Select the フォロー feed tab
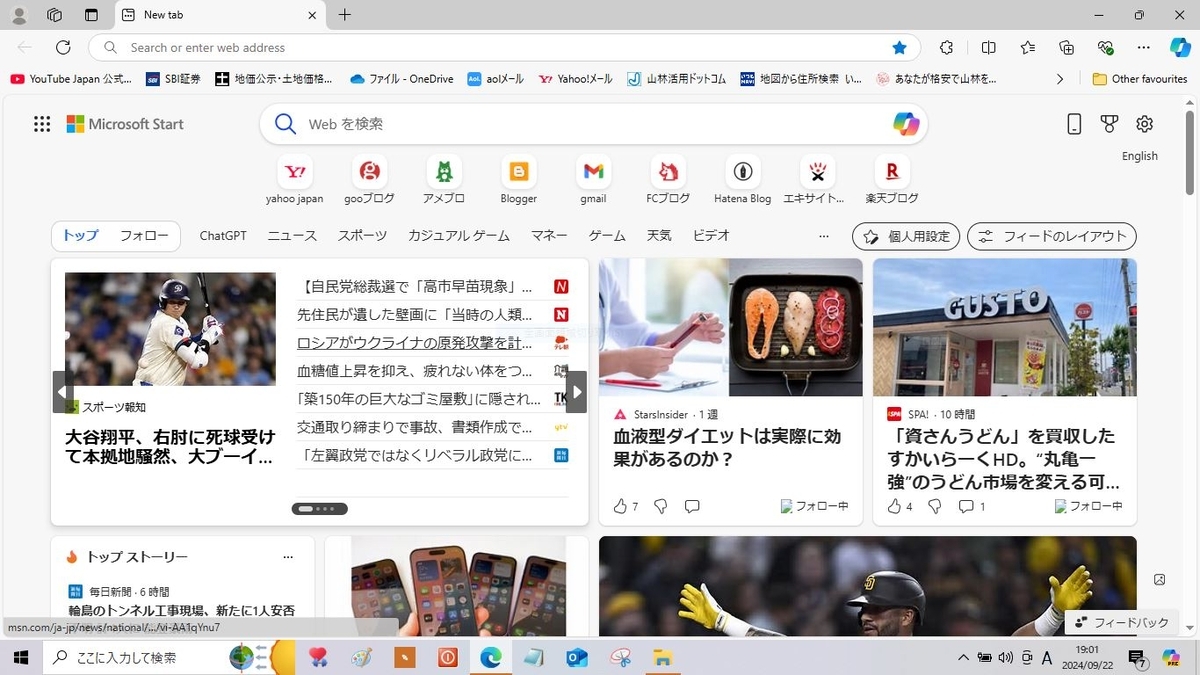This screenshot has height=675, width=1200. pos(144,236)
